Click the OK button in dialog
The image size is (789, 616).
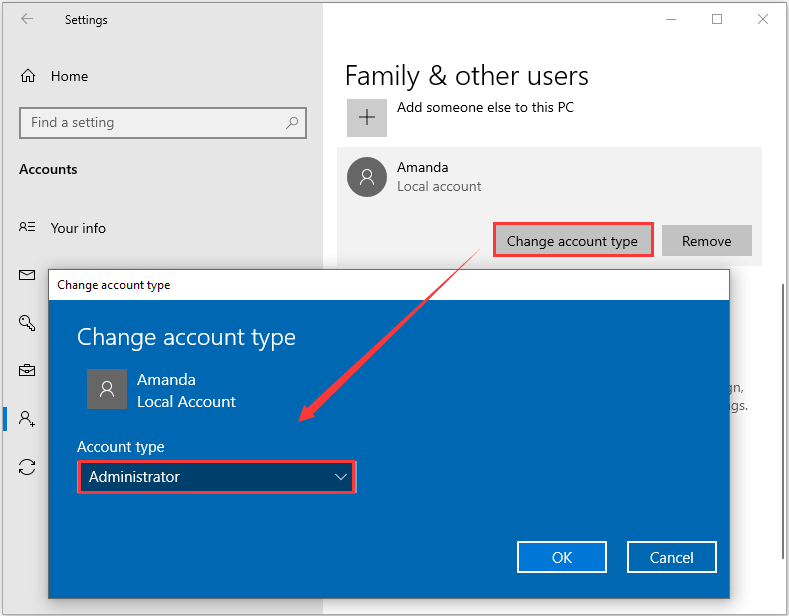click(562, 558)
